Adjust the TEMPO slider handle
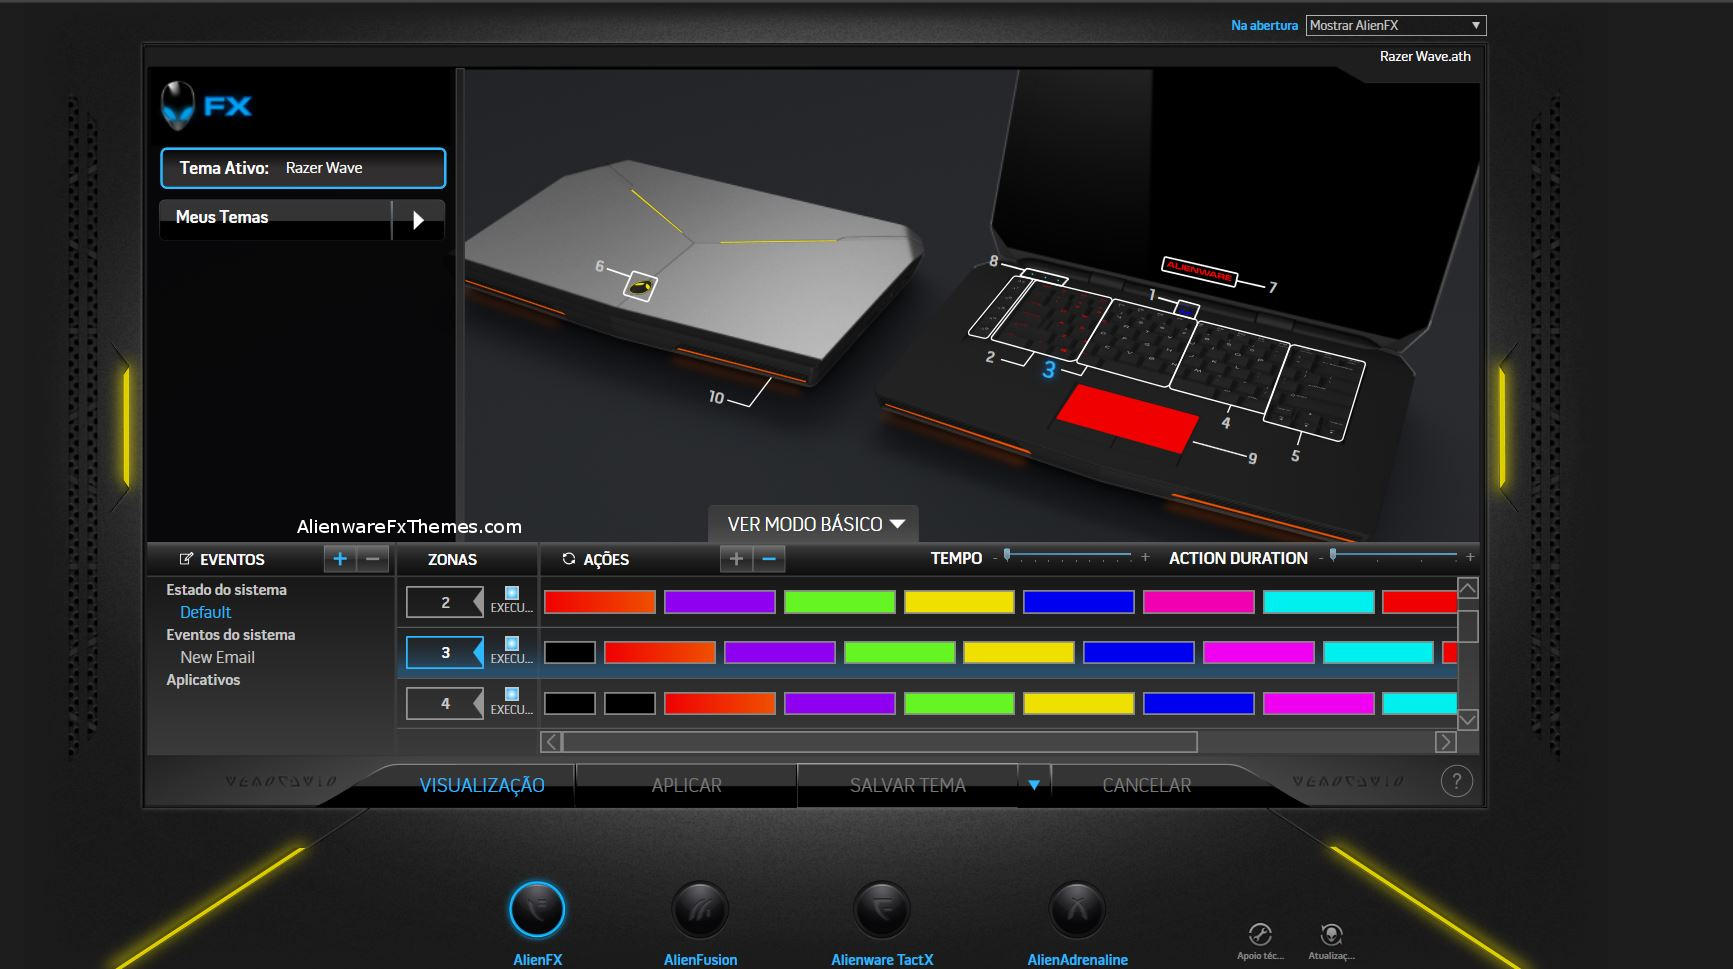The image size is (1733, 969). point(1007,554)
